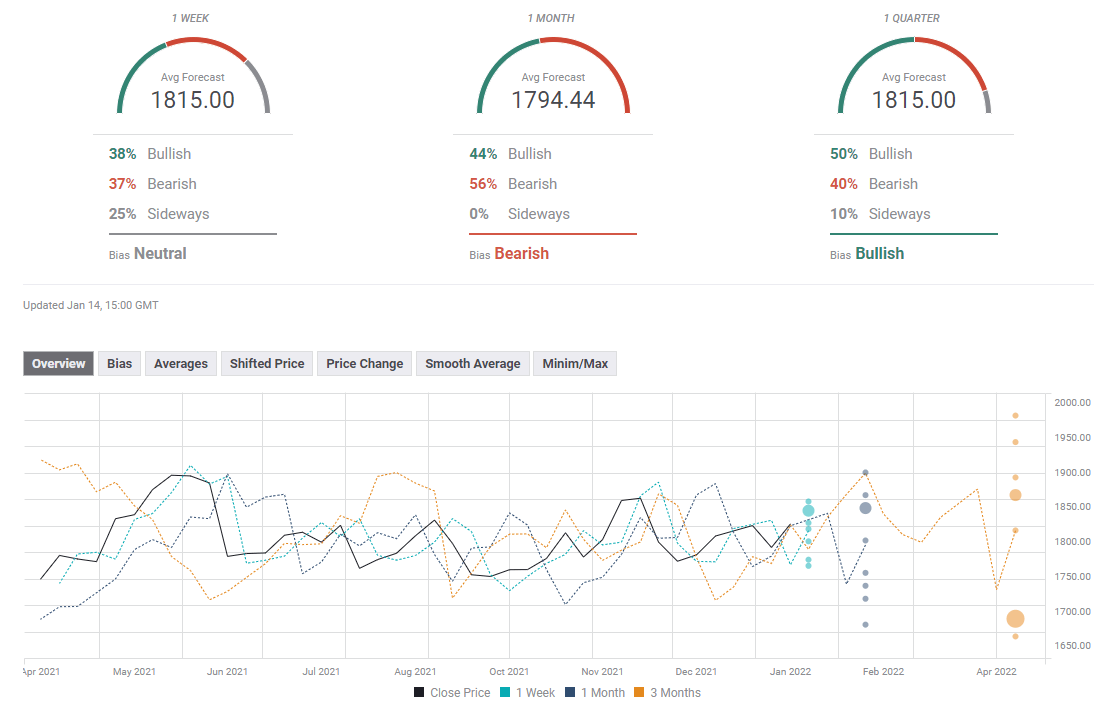1106x708 pixels.
Task: Show the Shifted Price view
Action: click(267, 364)
